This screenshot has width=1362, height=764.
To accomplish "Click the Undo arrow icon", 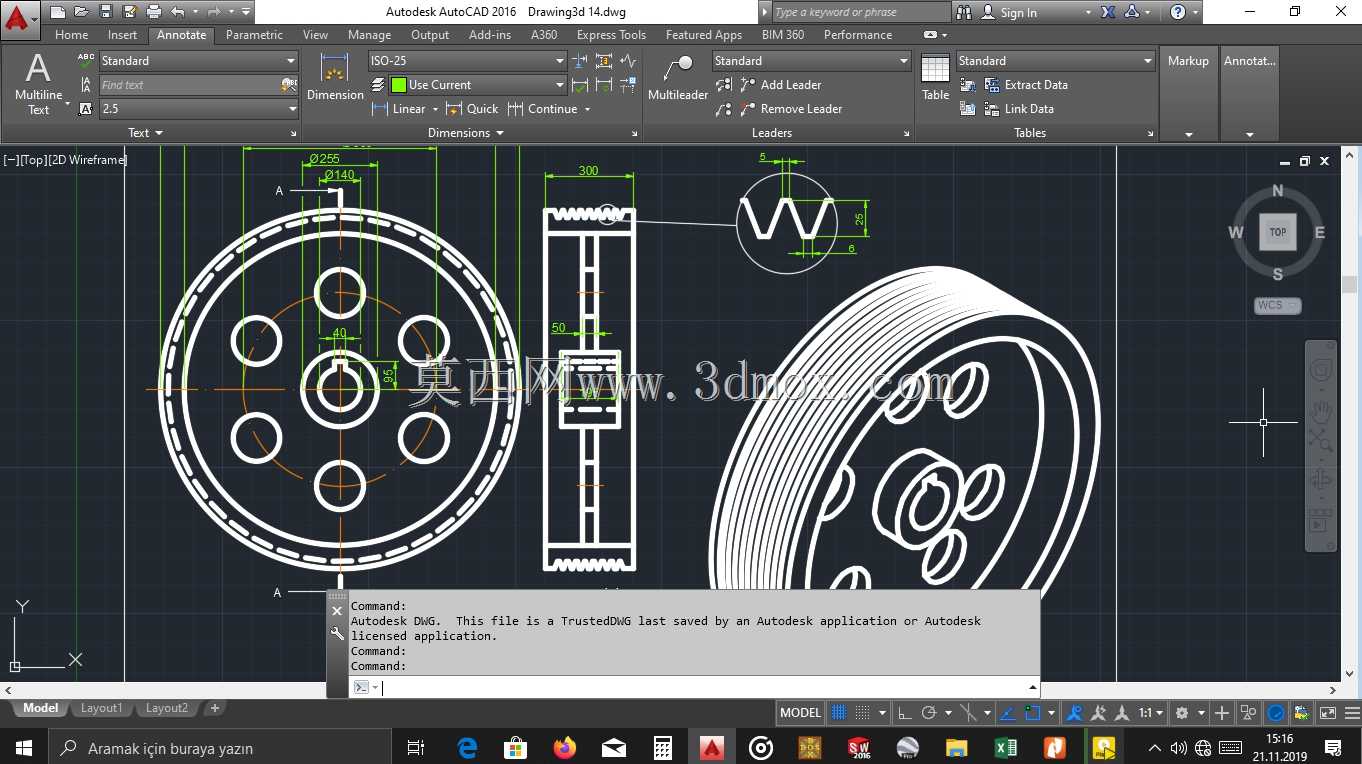I will click(177, 12).
